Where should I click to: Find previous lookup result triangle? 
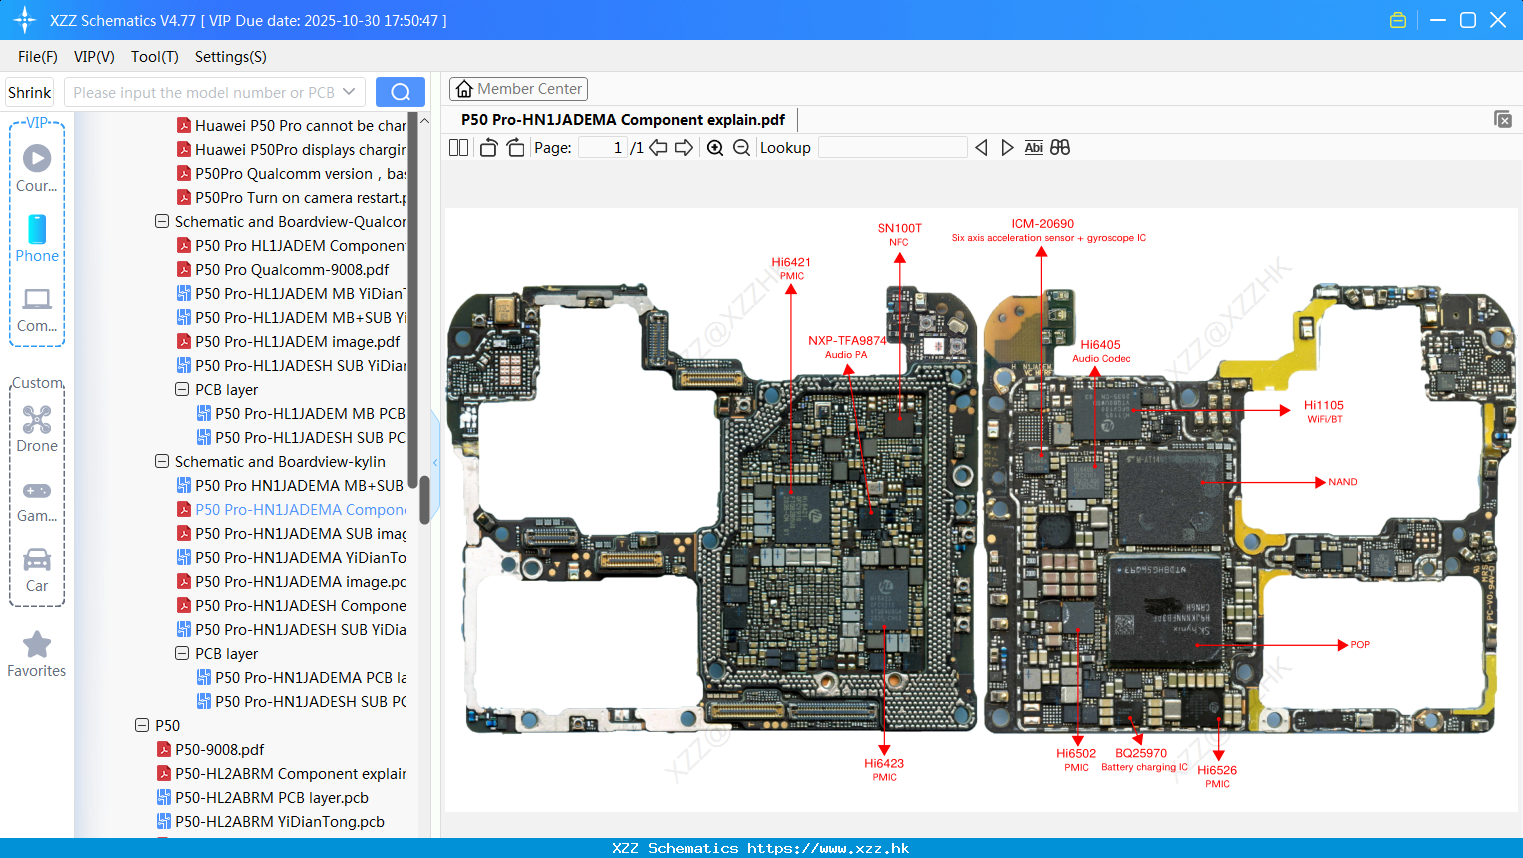[981, 148]
